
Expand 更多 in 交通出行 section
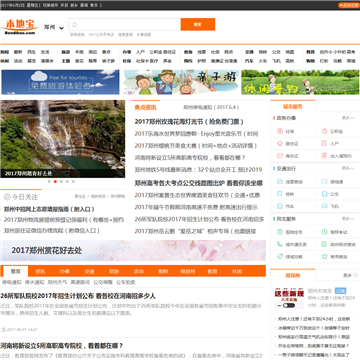[x=348, y=168]
